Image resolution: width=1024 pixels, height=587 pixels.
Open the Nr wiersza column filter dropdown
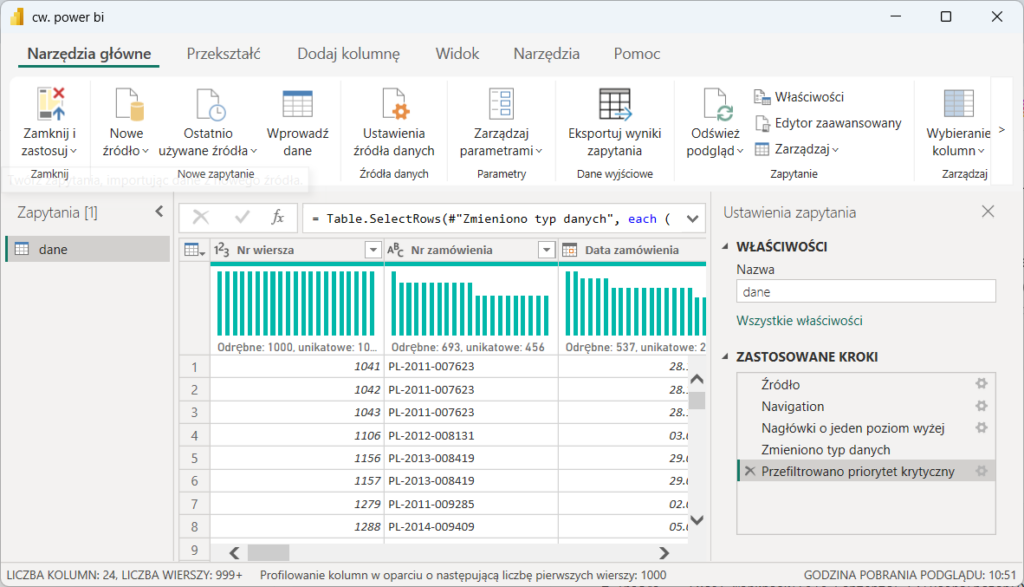click(x=373, y=250)
